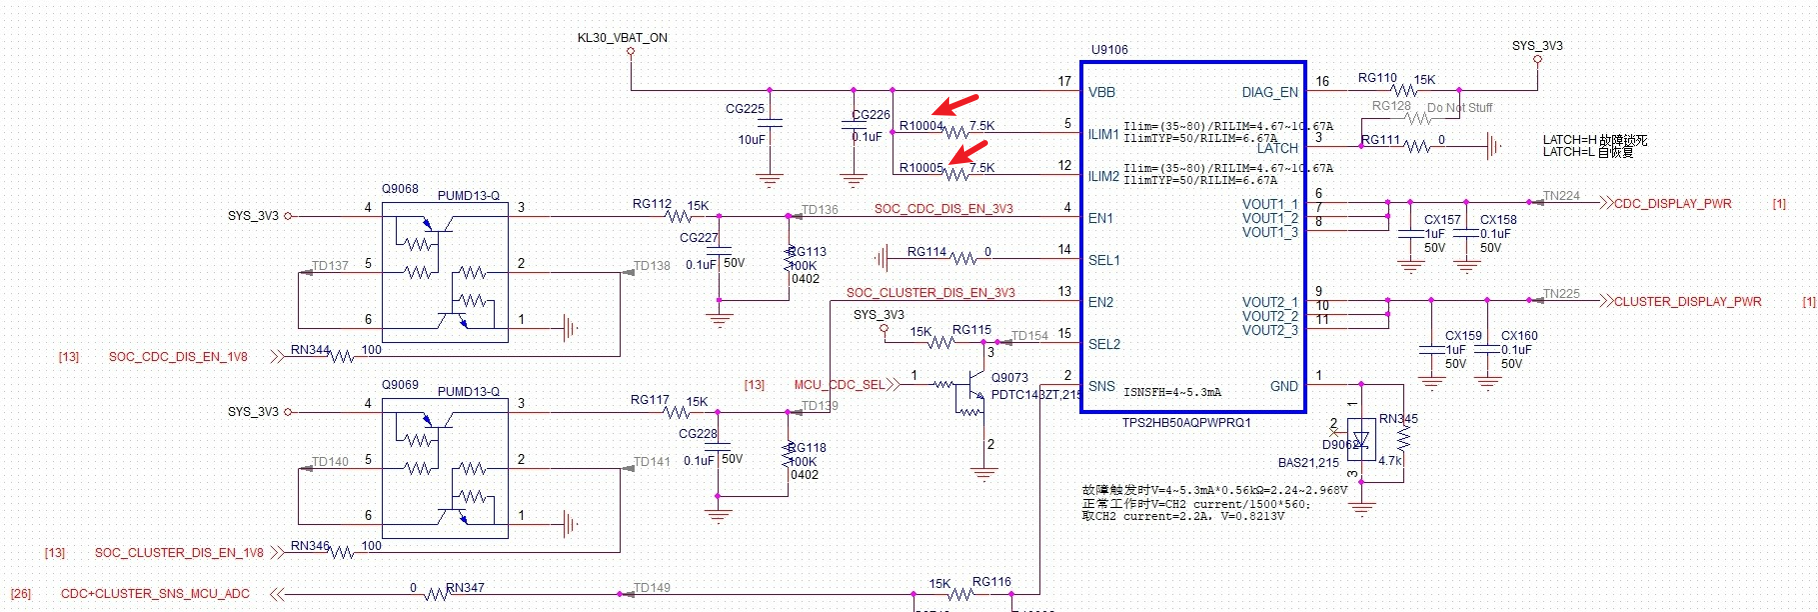Select the RN347 resistor symbol
The width and height of the screenshot is (1818, 612).
pos(436,594)
